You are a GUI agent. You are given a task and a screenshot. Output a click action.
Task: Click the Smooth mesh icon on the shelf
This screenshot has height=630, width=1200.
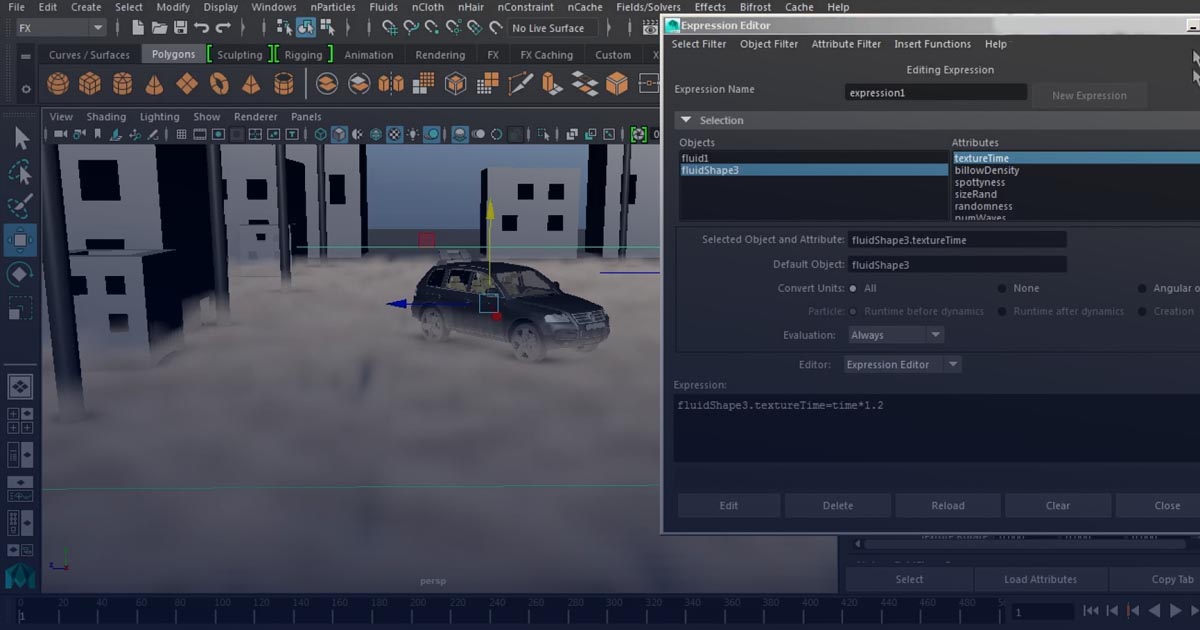pos(327,84)
